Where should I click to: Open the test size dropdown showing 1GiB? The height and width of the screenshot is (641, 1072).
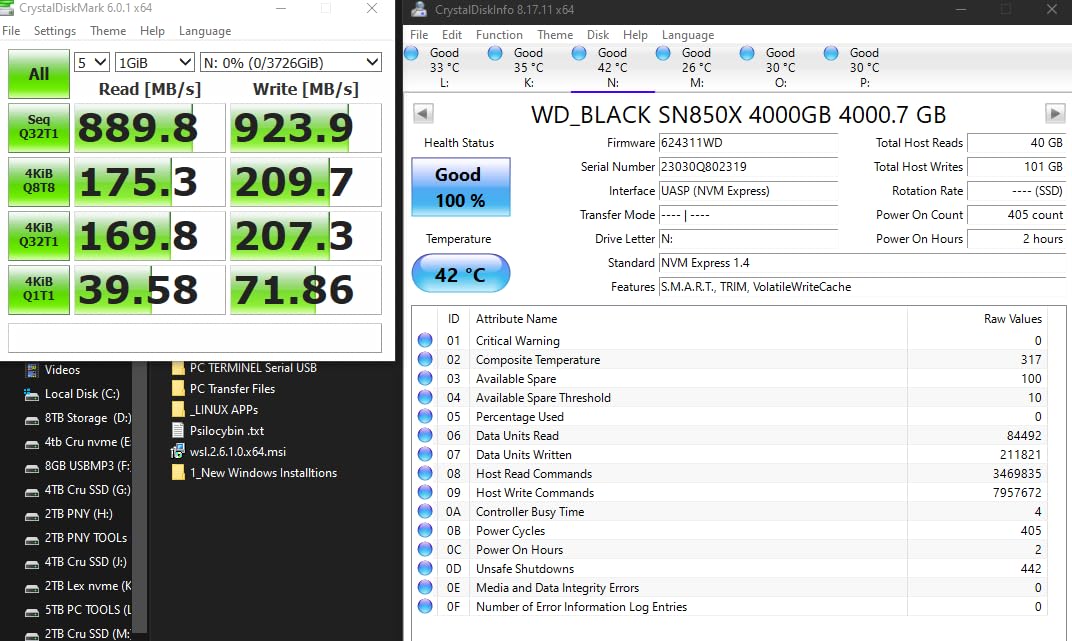[155, 63]
